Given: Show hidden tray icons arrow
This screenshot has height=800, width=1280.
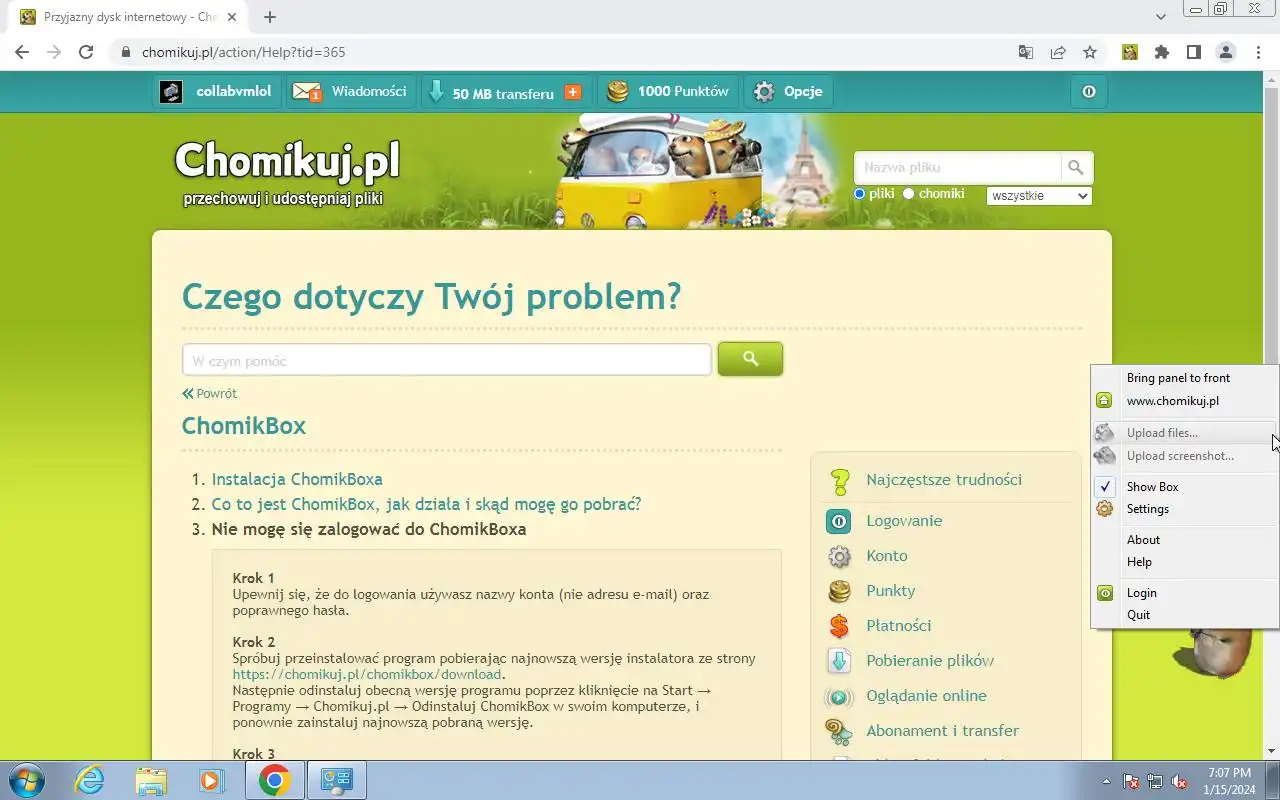Looking at the screenshot, I should point(1106,781).
